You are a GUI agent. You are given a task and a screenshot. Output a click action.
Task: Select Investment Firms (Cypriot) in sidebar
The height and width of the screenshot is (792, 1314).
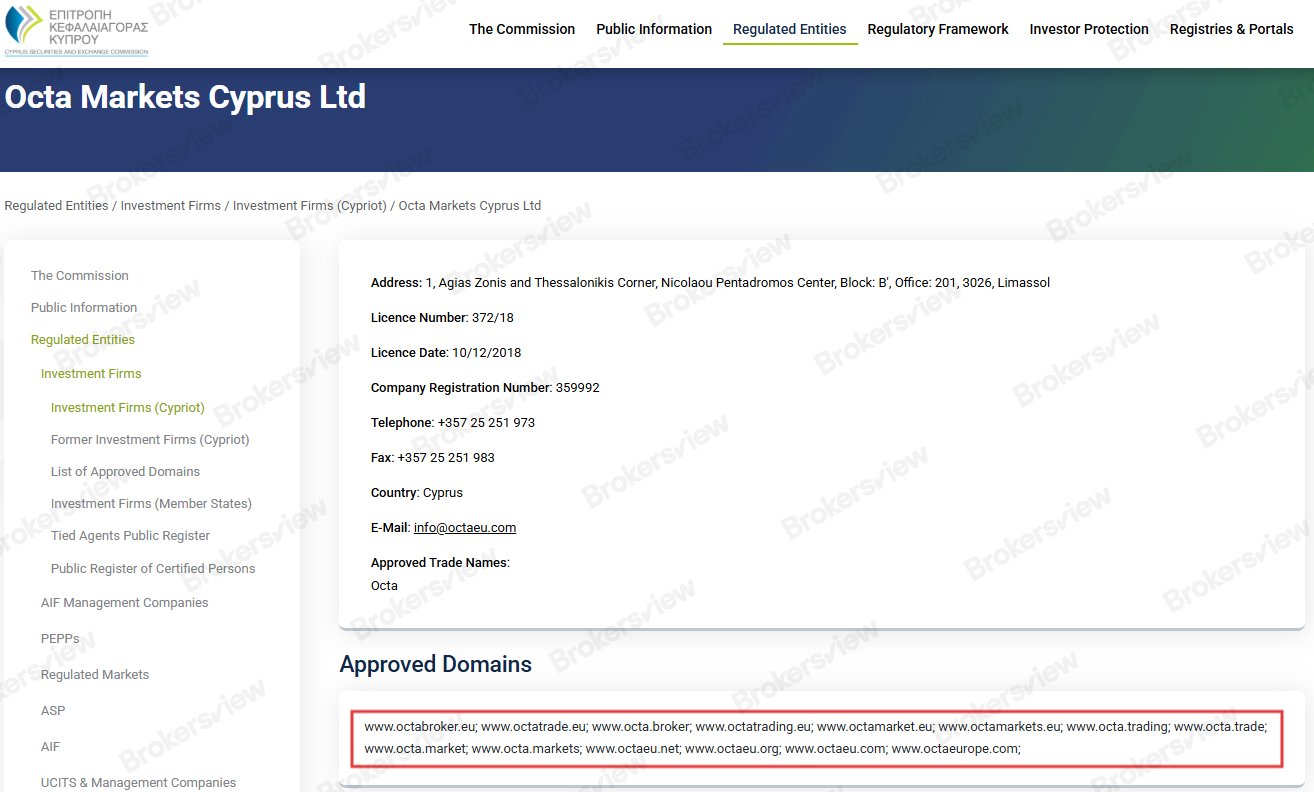128,408
